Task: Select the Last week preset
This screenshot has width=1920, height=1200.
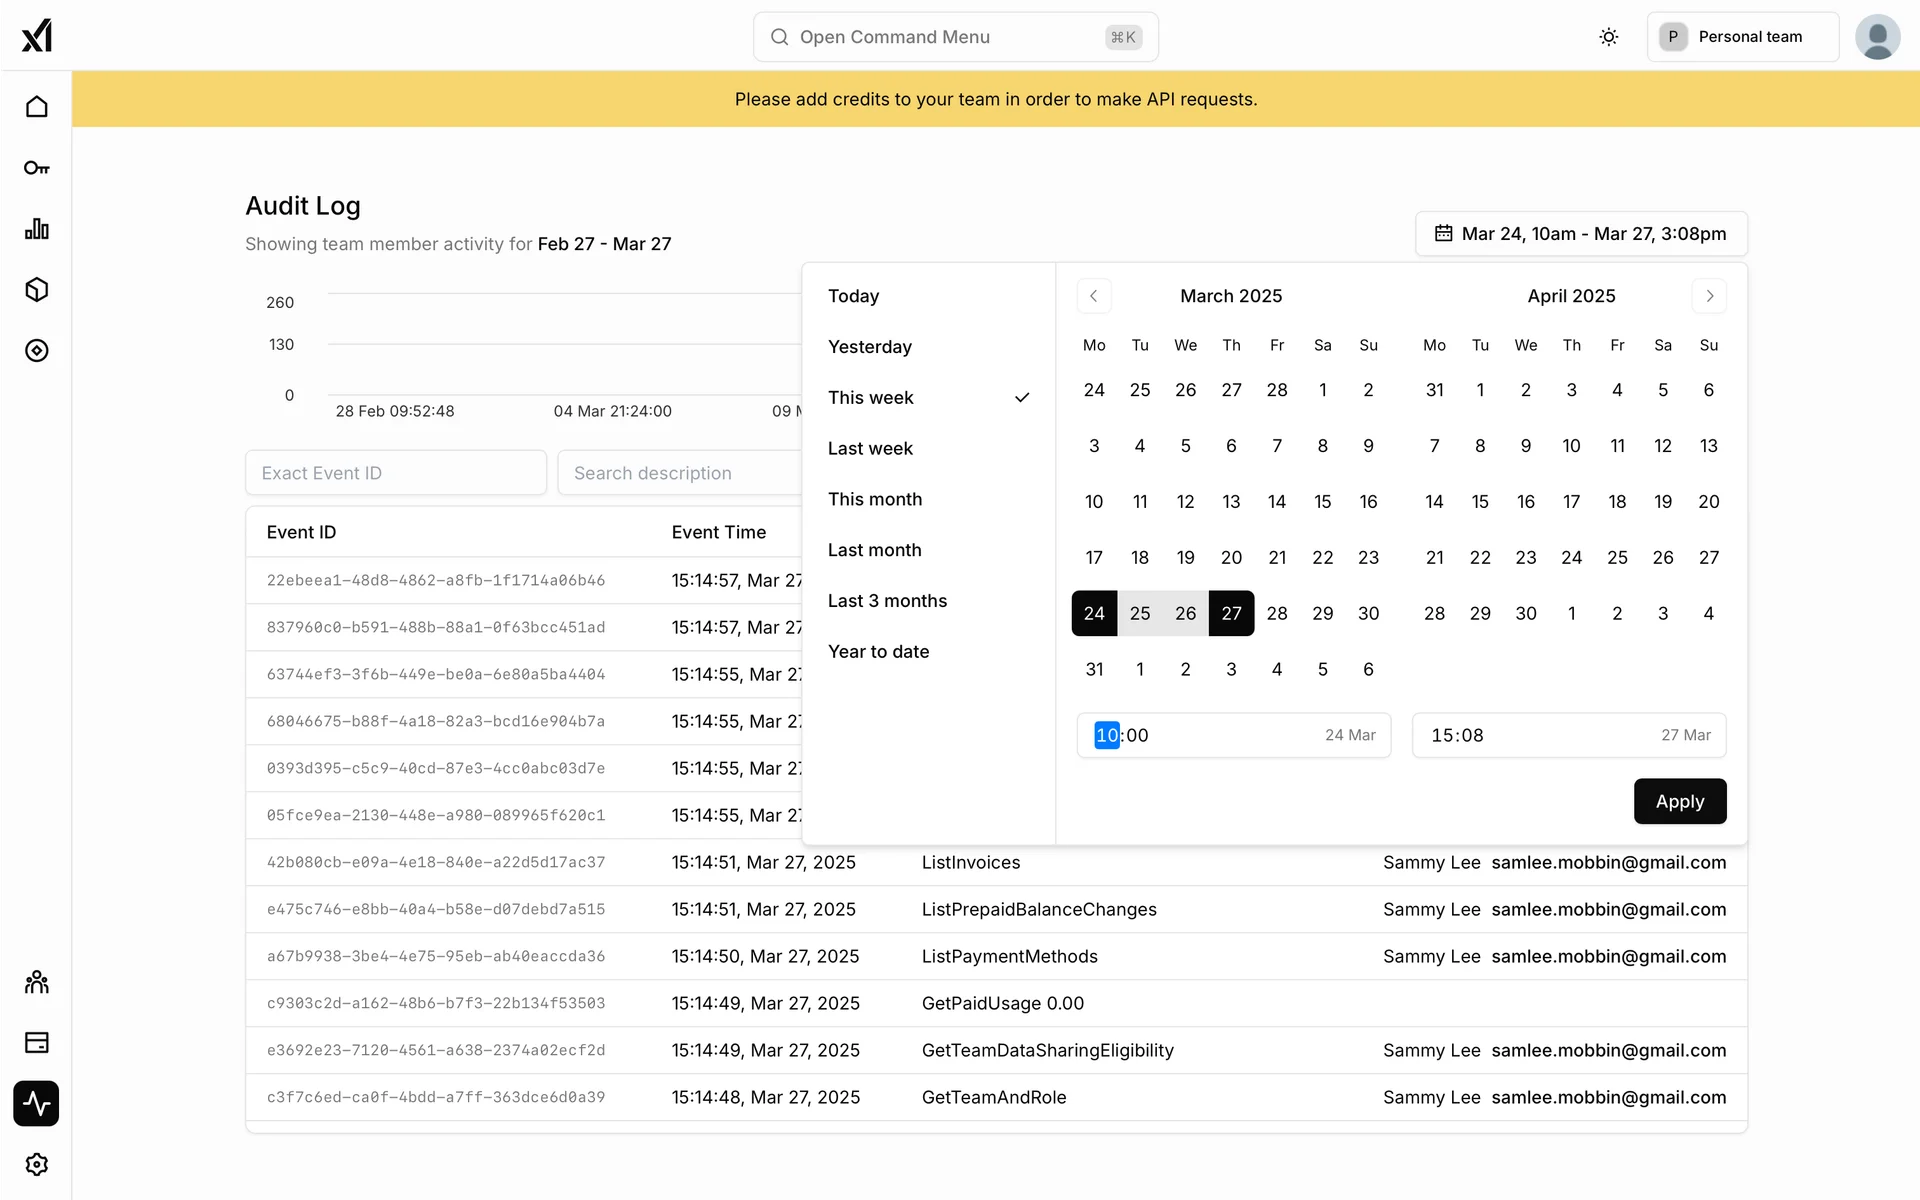Action: 870,449
